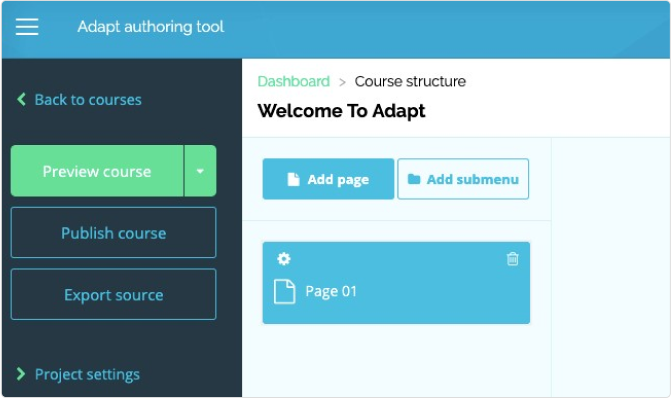Expand the Project settings section
The width and height of the screenshot is (671, 398).
coord(87,374)
